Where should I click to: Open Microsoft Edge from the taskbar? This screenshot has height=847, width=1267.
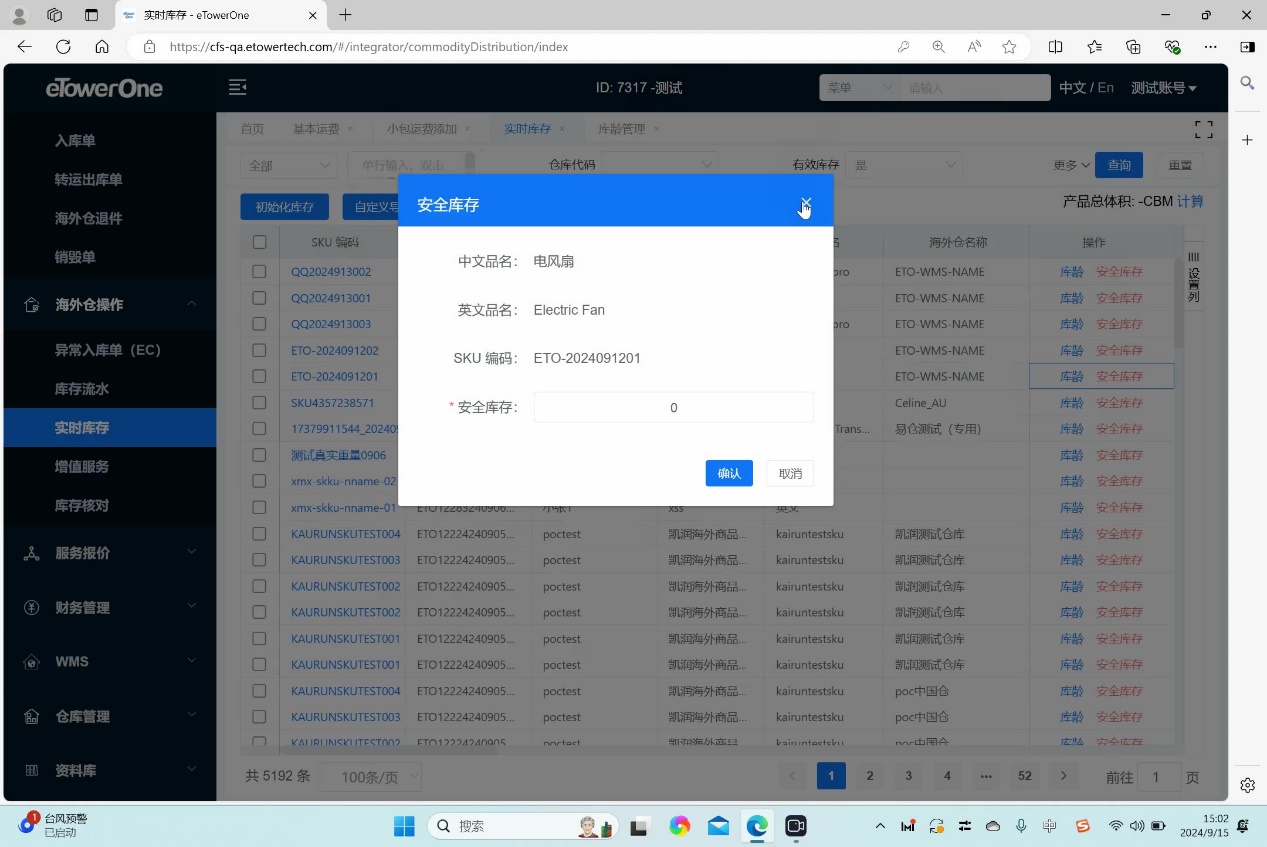(757, 826)
